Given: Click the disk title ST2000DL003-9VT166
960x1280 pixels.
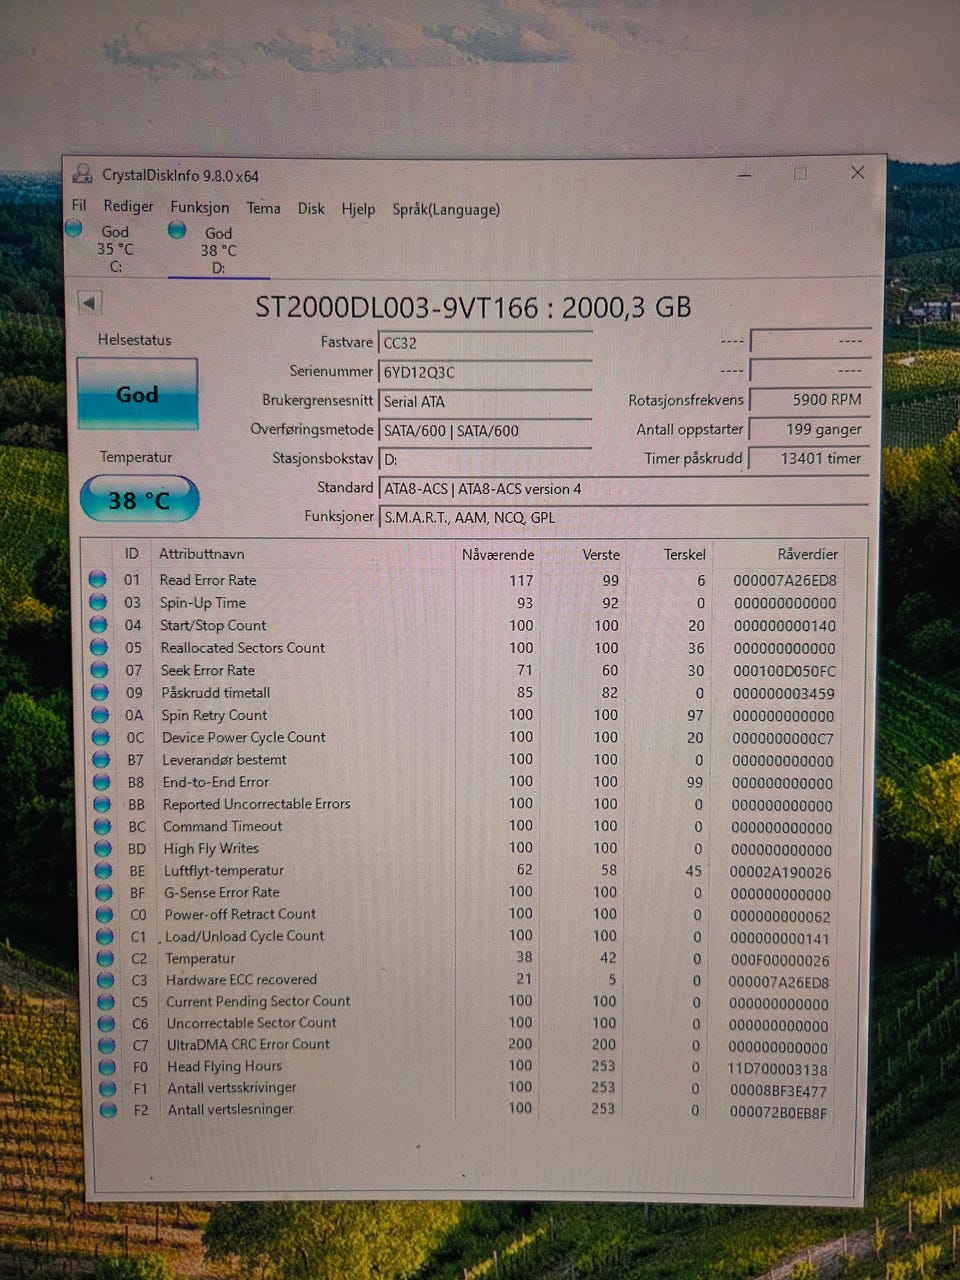Looking at the screenshot, I should coord(396,307).
